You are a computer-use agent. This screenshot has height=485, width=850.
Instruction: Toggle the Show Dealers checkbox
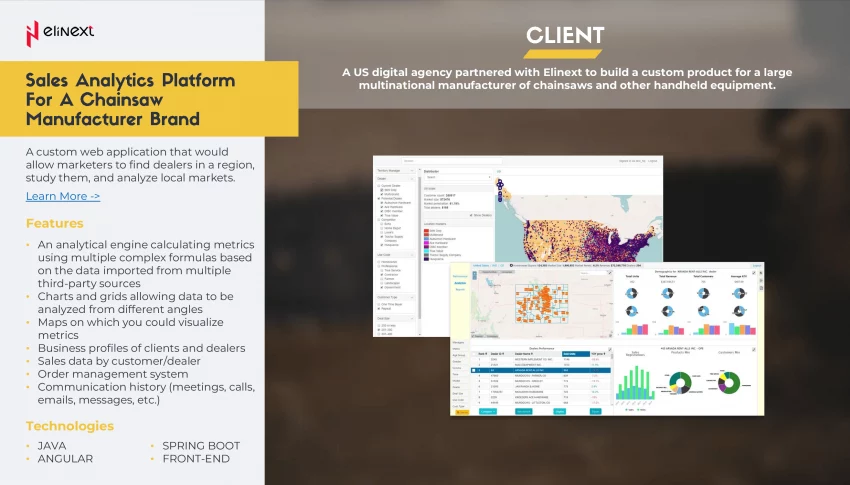[472, 215]
